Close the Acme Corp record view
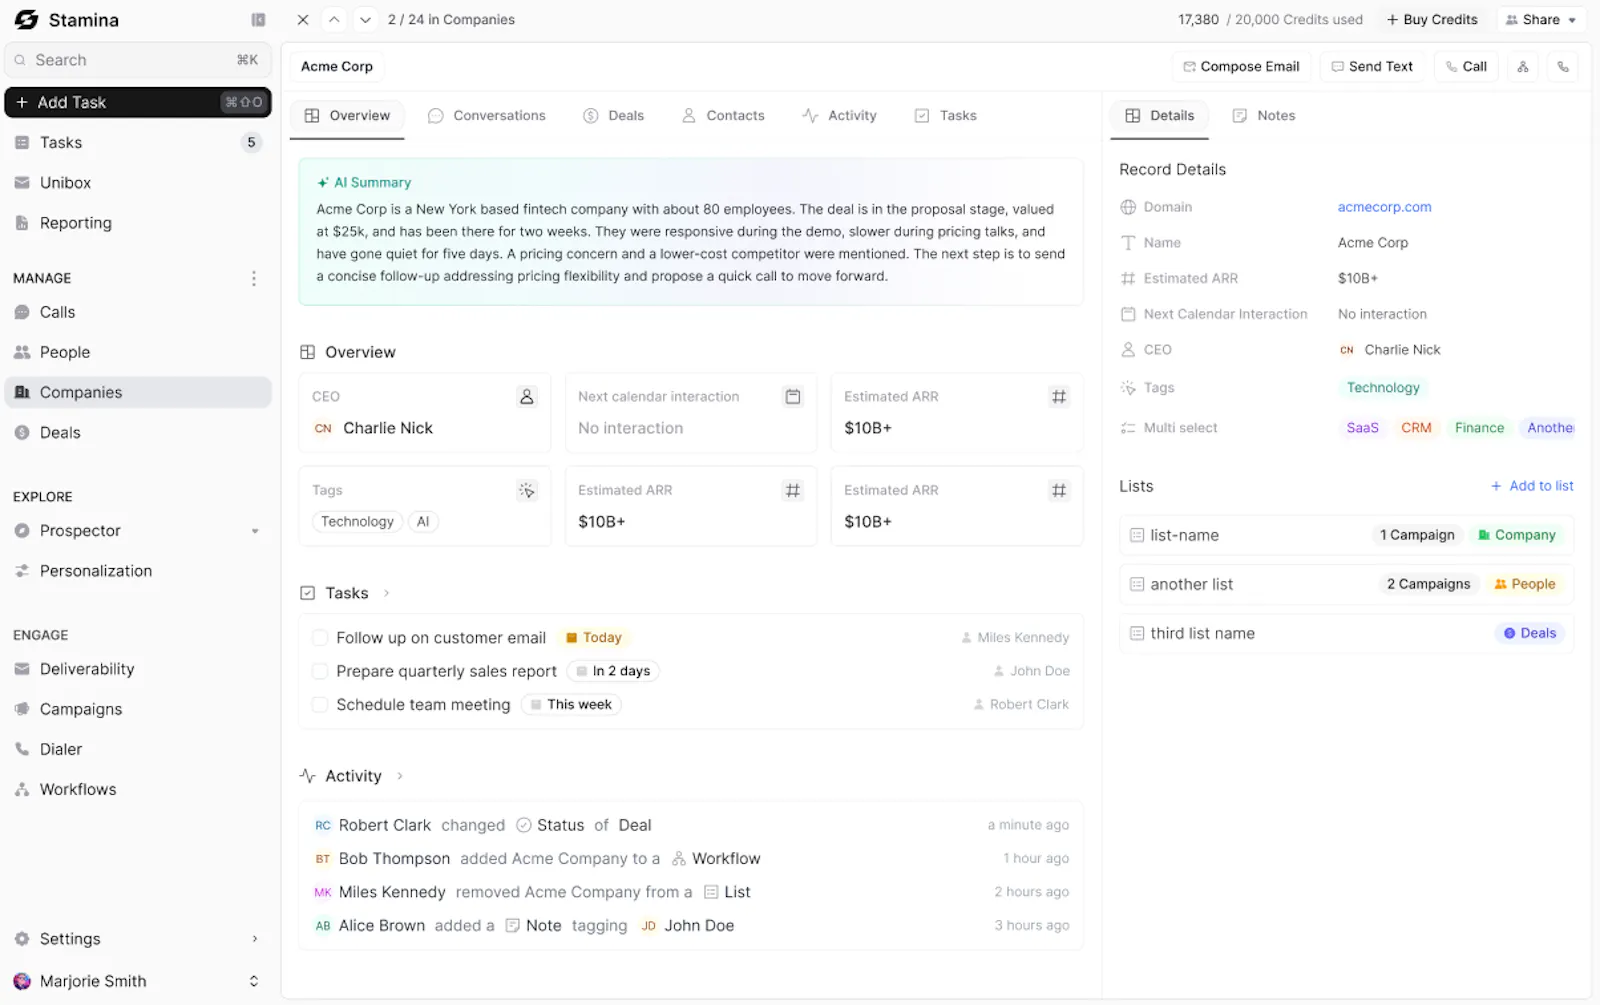 coord(303,20)
